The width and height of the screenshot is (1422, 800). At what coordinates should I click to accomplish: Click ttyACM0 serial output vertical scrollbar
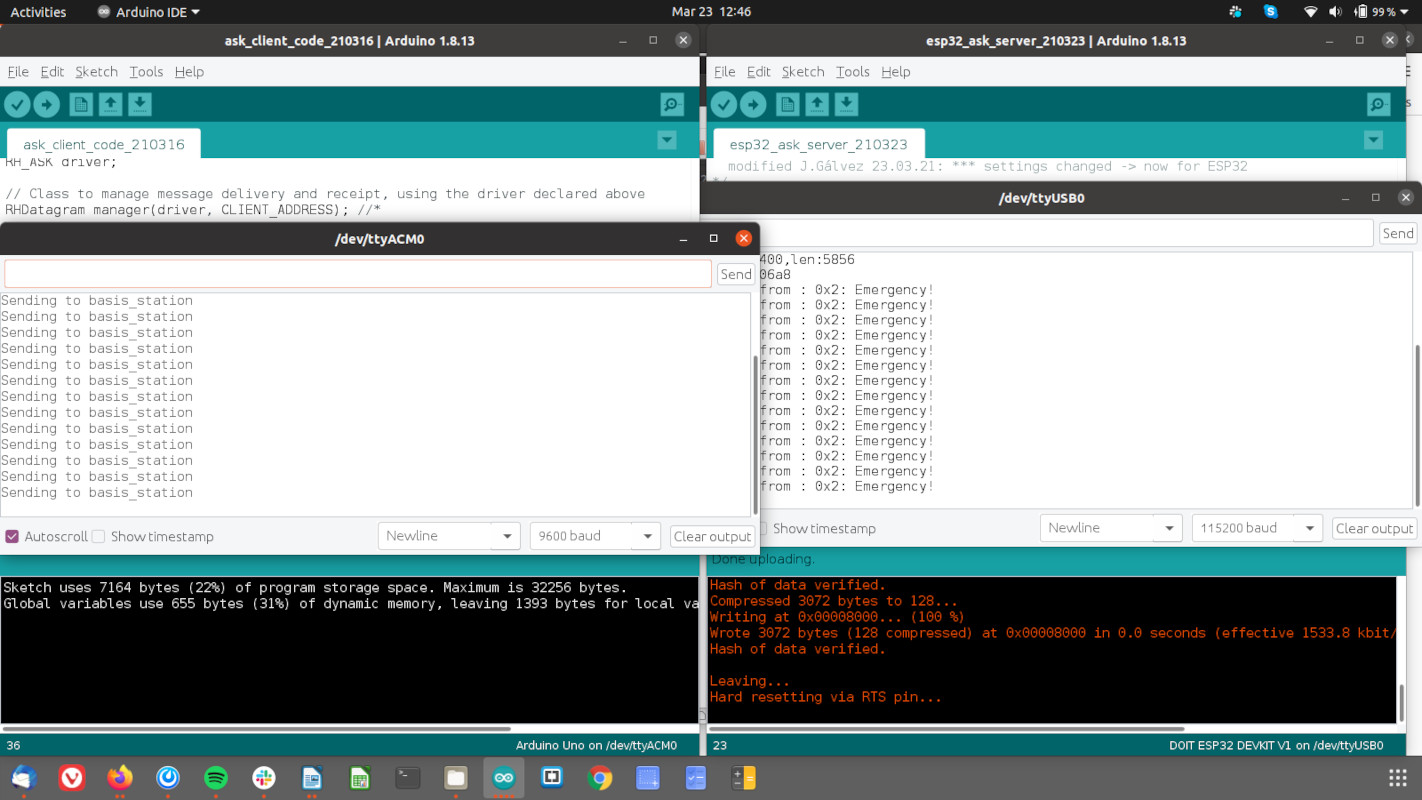(755, 434)
